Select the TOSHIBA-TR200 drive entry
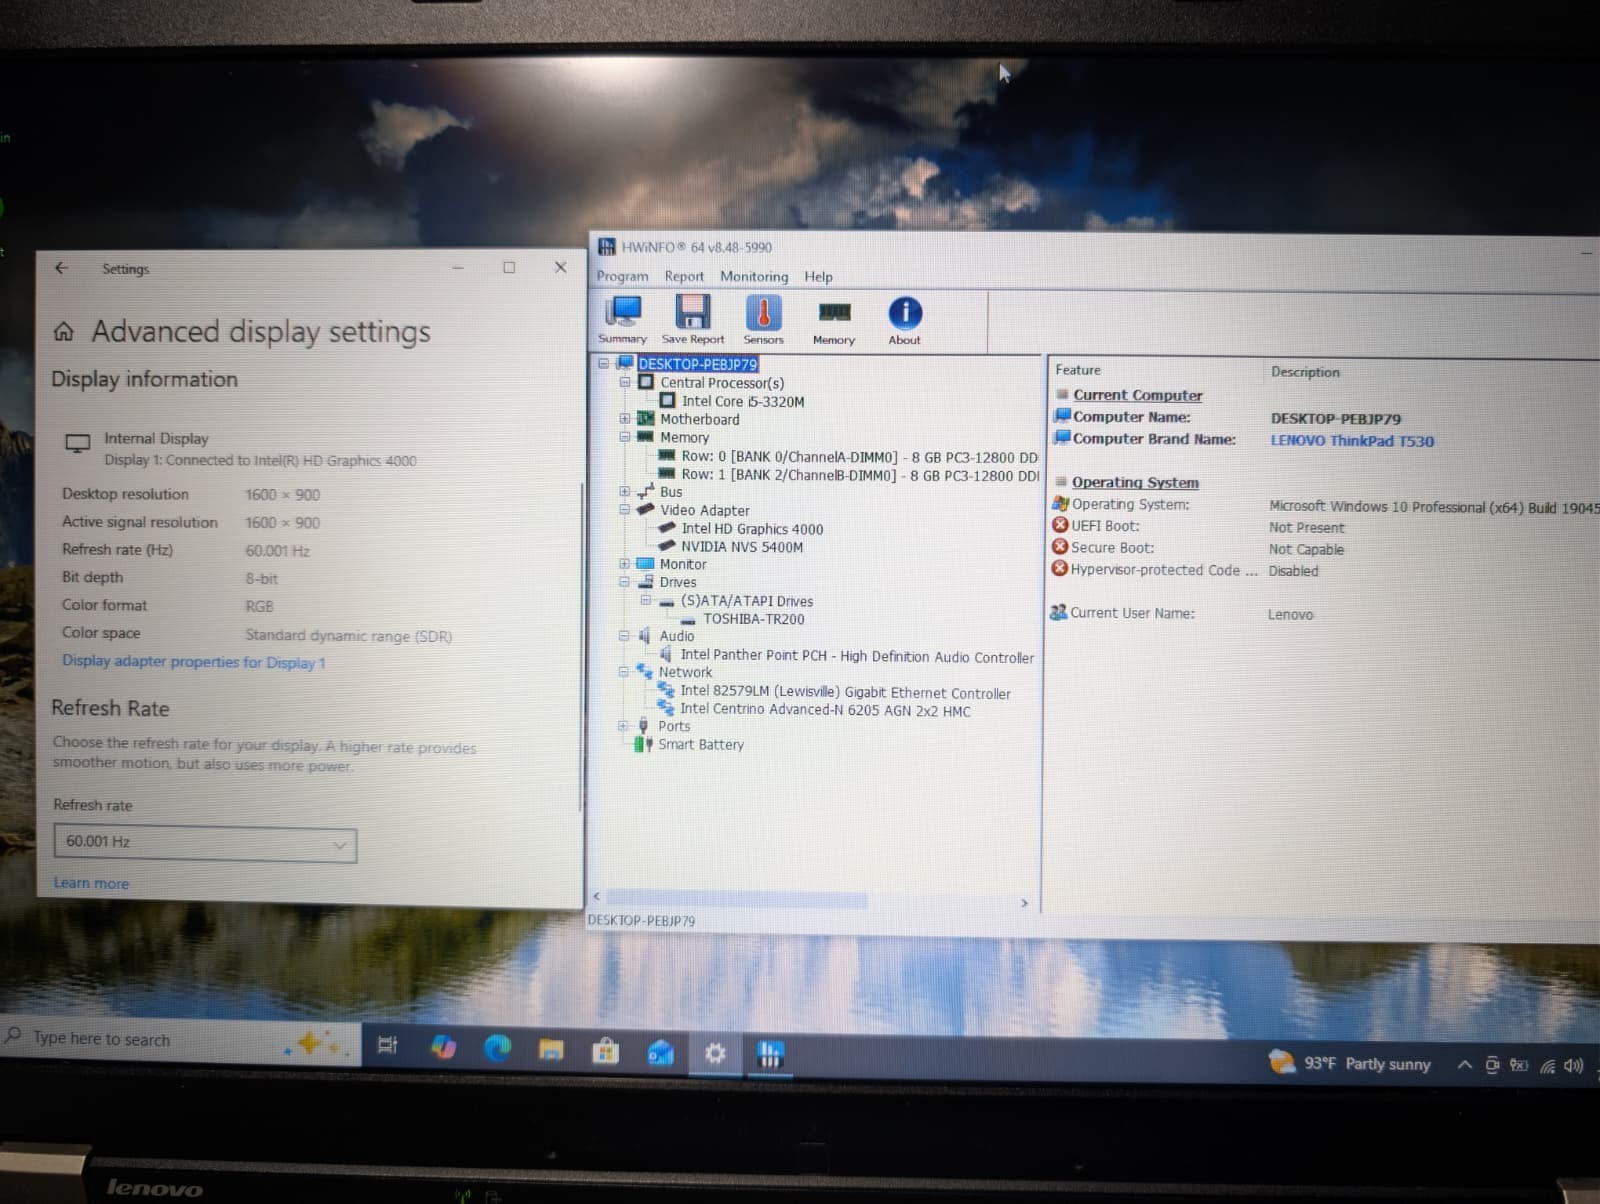 click(x=753, y=619)
